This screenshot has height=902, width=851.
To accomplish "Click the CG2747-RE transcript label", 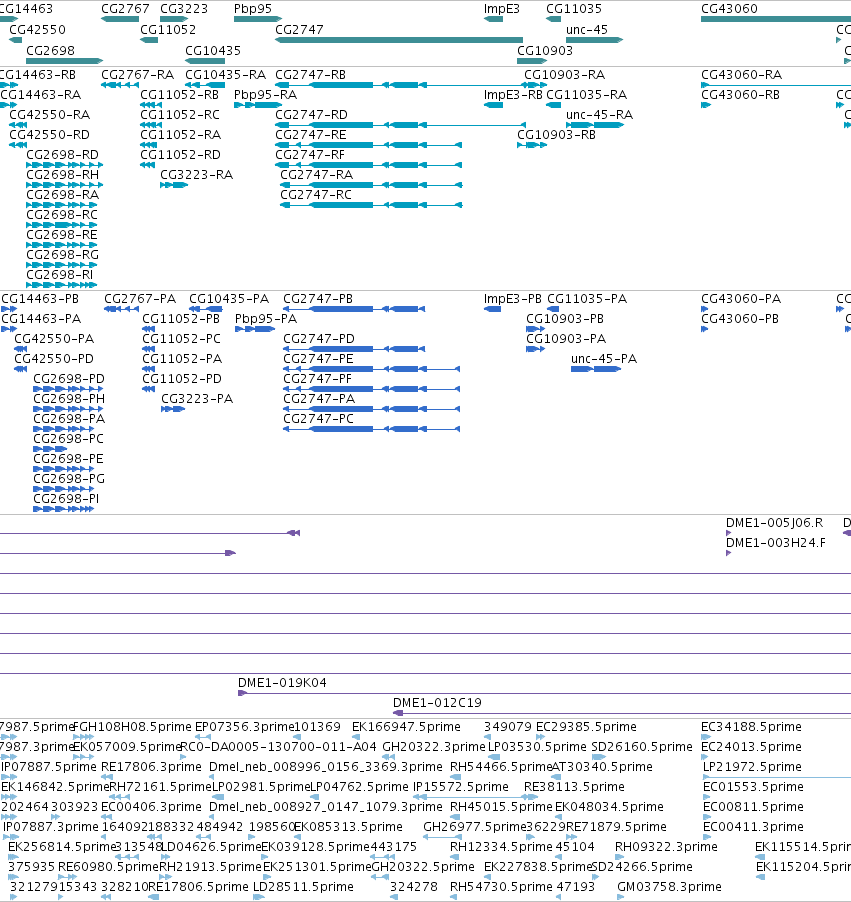I will [311, 135].
